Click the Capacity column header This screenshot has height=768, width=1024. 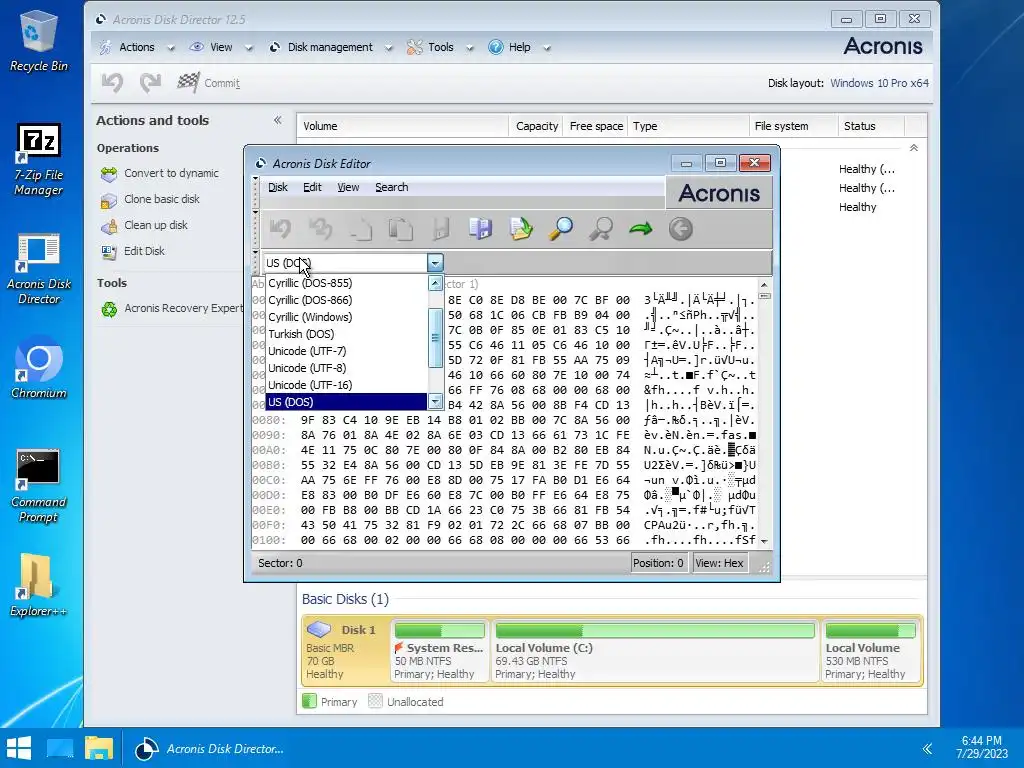(x=536, y=126)
